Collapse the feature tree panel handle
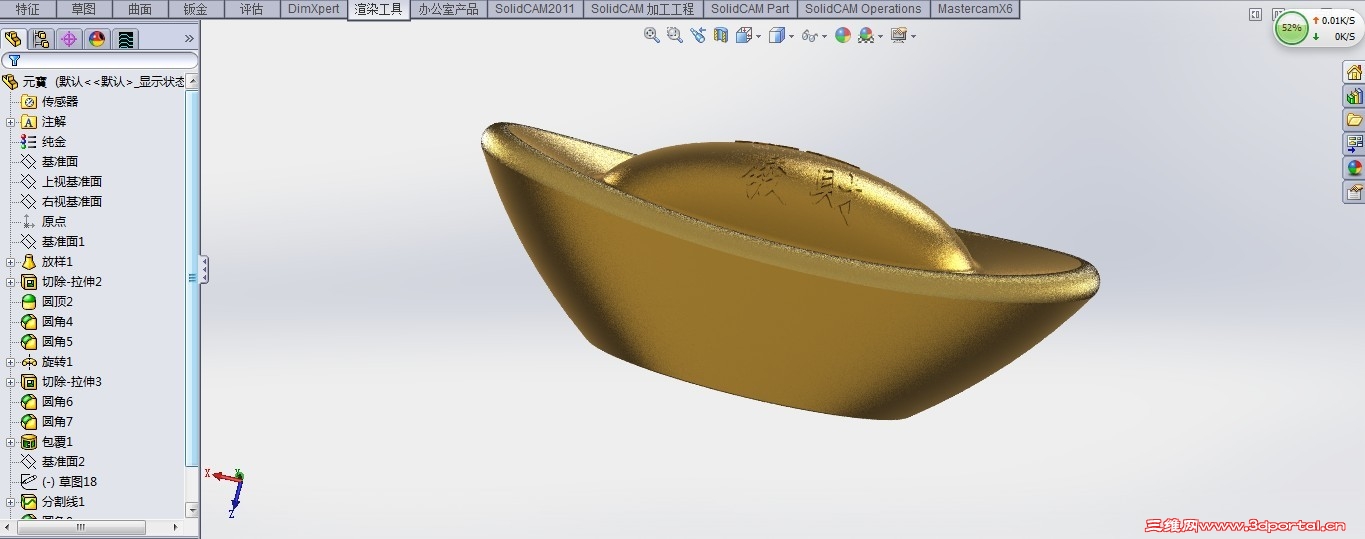The image size is (1365, 539). click(x=204, y=269)
